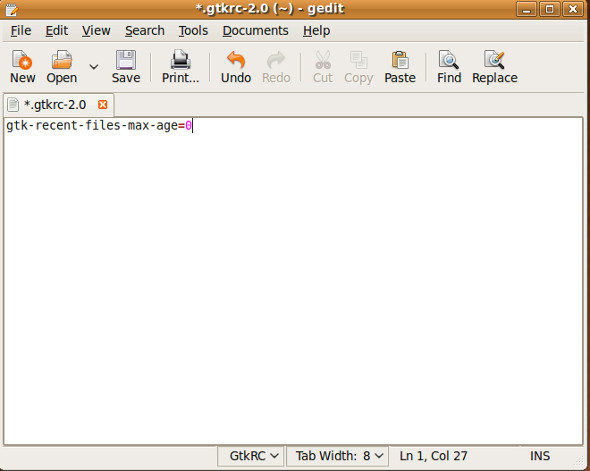Click the INS insert mode indicator
This screenshot has width=590, height=471.
pos(540,456)
